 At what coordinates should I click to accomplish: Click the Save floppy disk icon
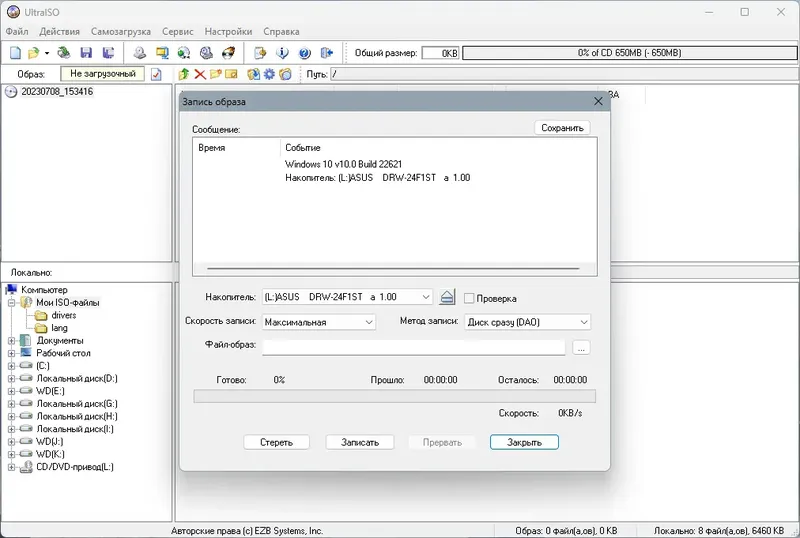[86, 53]
